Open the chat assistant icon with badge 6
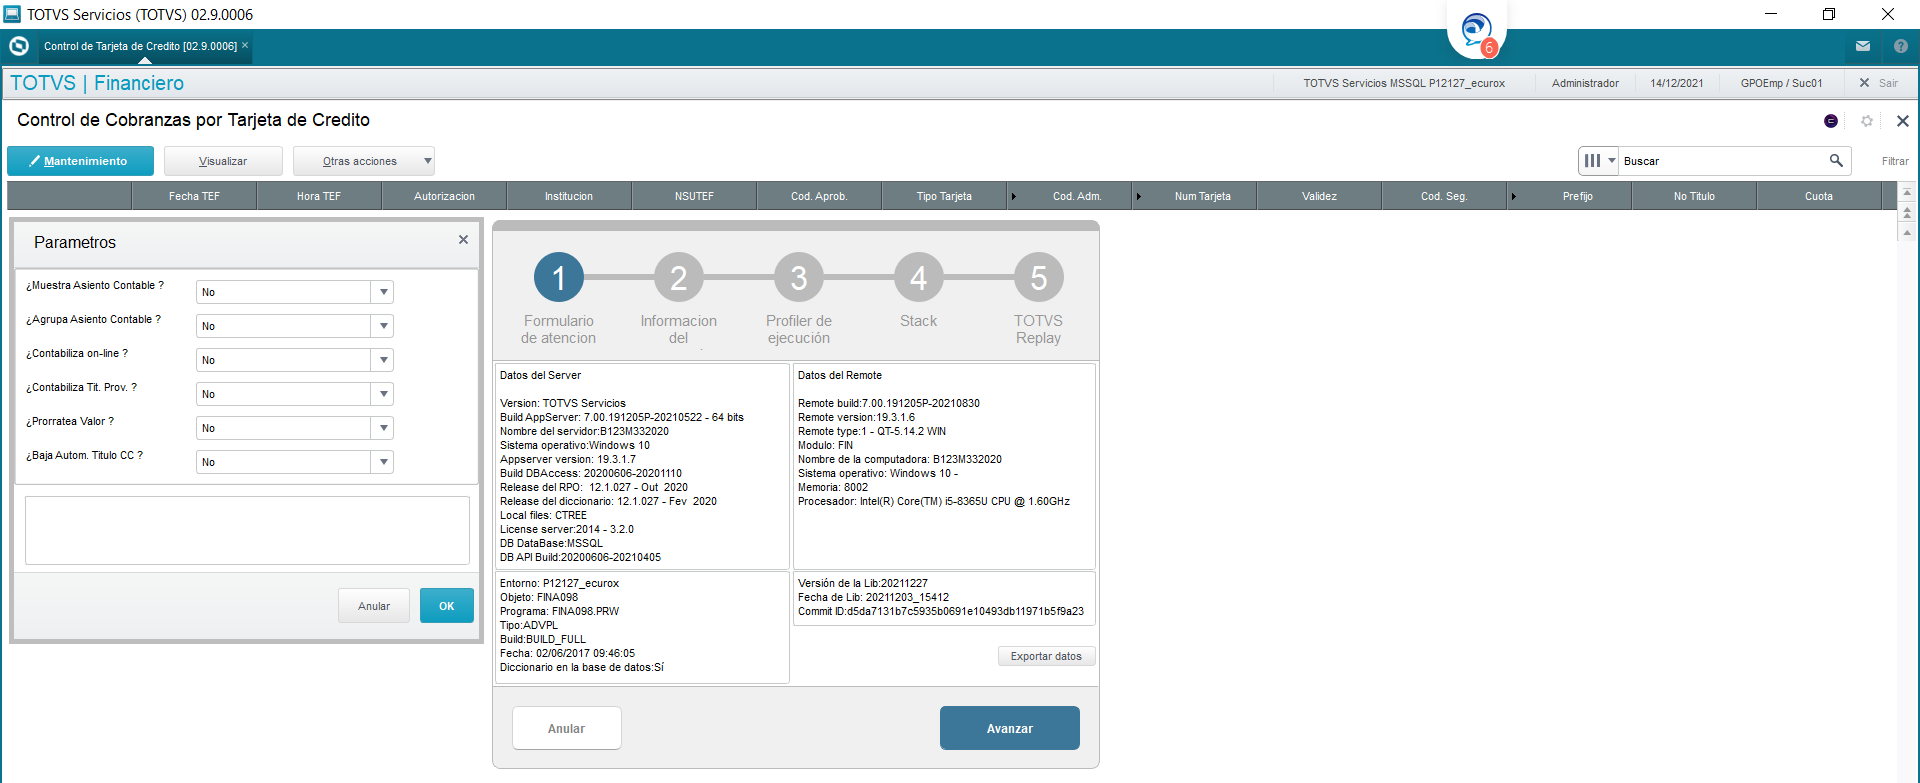This screenshot has height=783, width=1920. pos(1477,32)
